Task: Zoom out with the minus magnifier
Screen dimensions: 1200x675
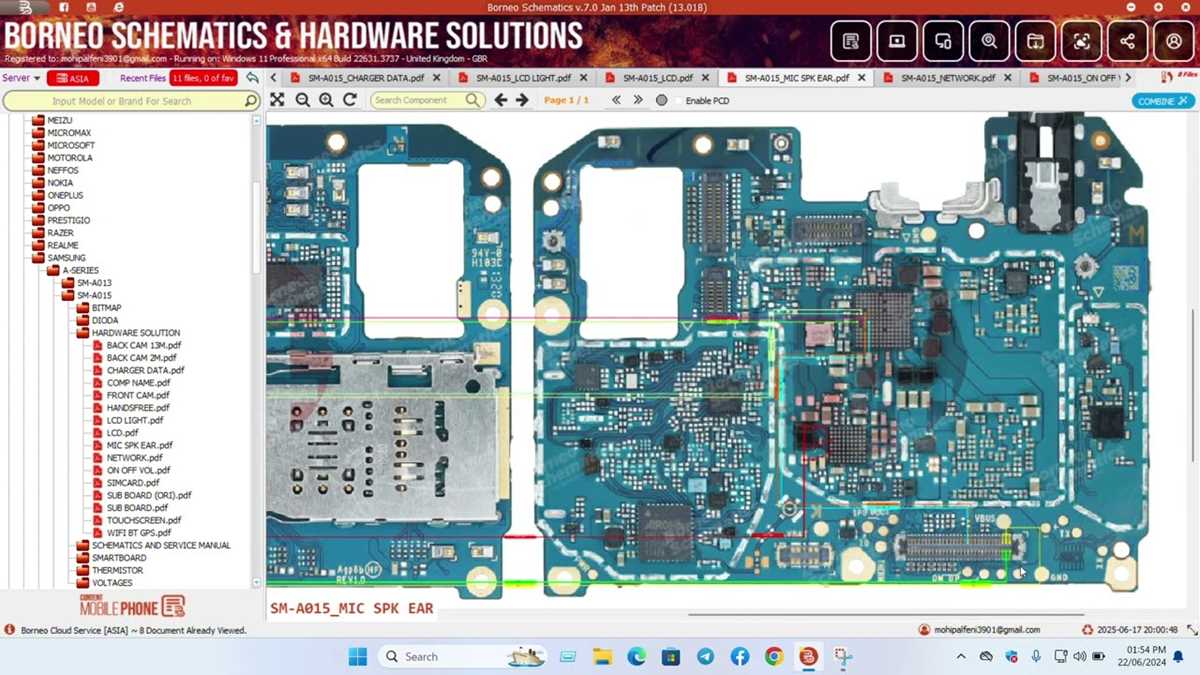Action: point(302,100)
